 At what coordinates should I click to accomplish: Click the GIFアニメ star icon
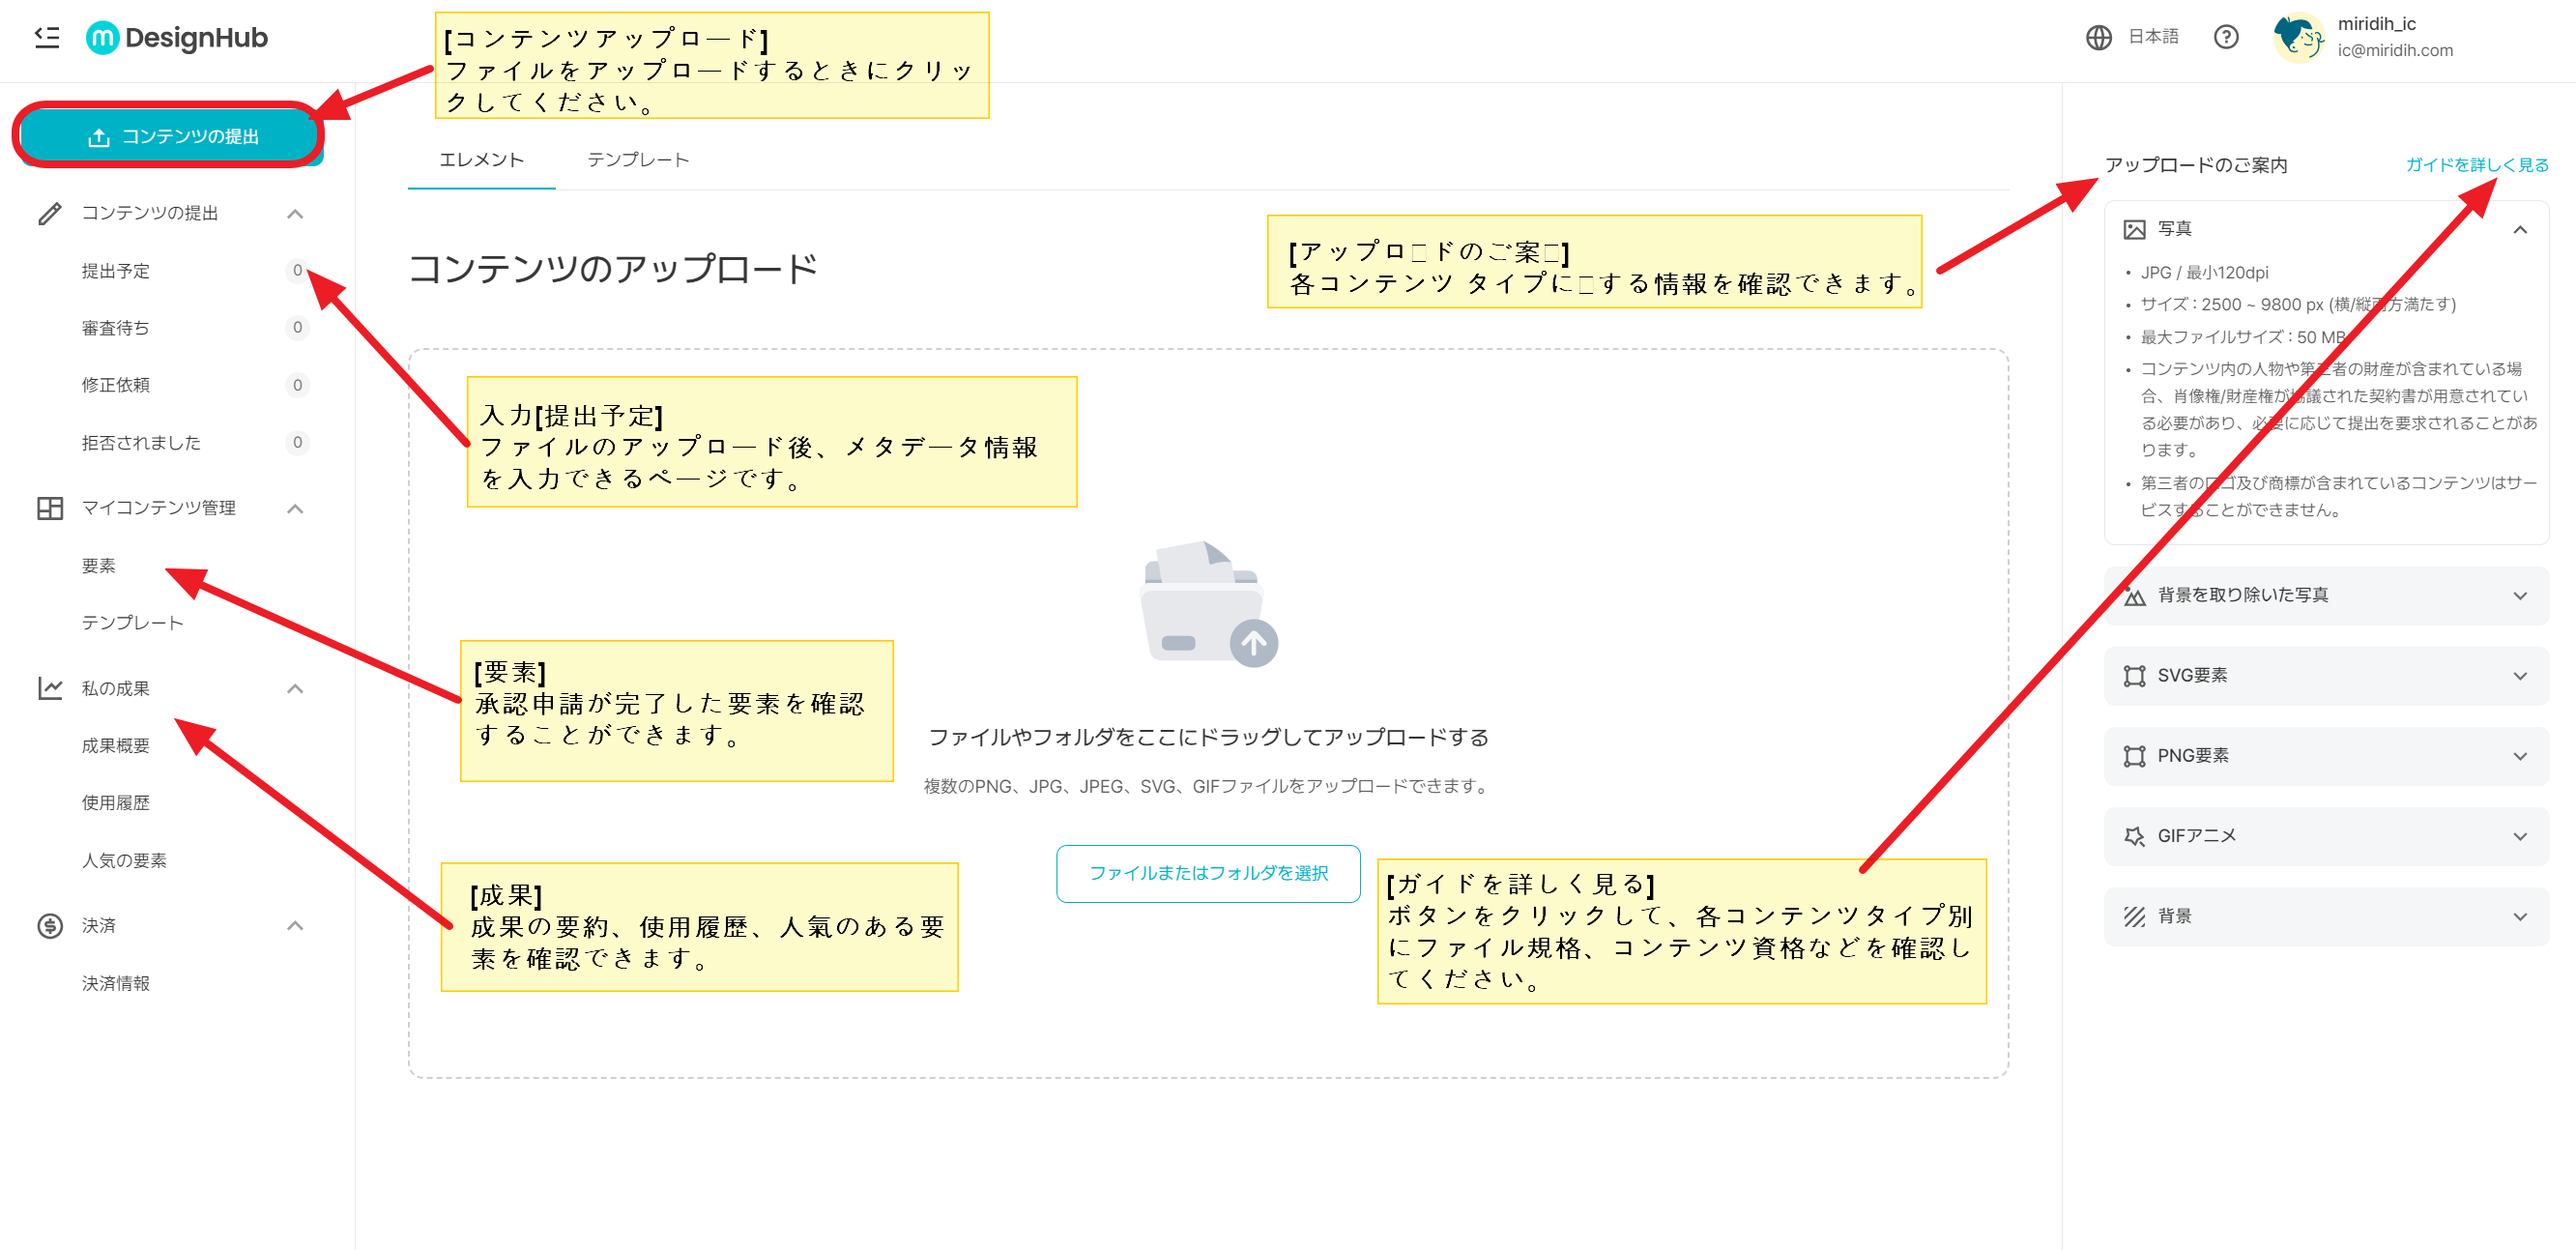click(x=2136, y=836)
